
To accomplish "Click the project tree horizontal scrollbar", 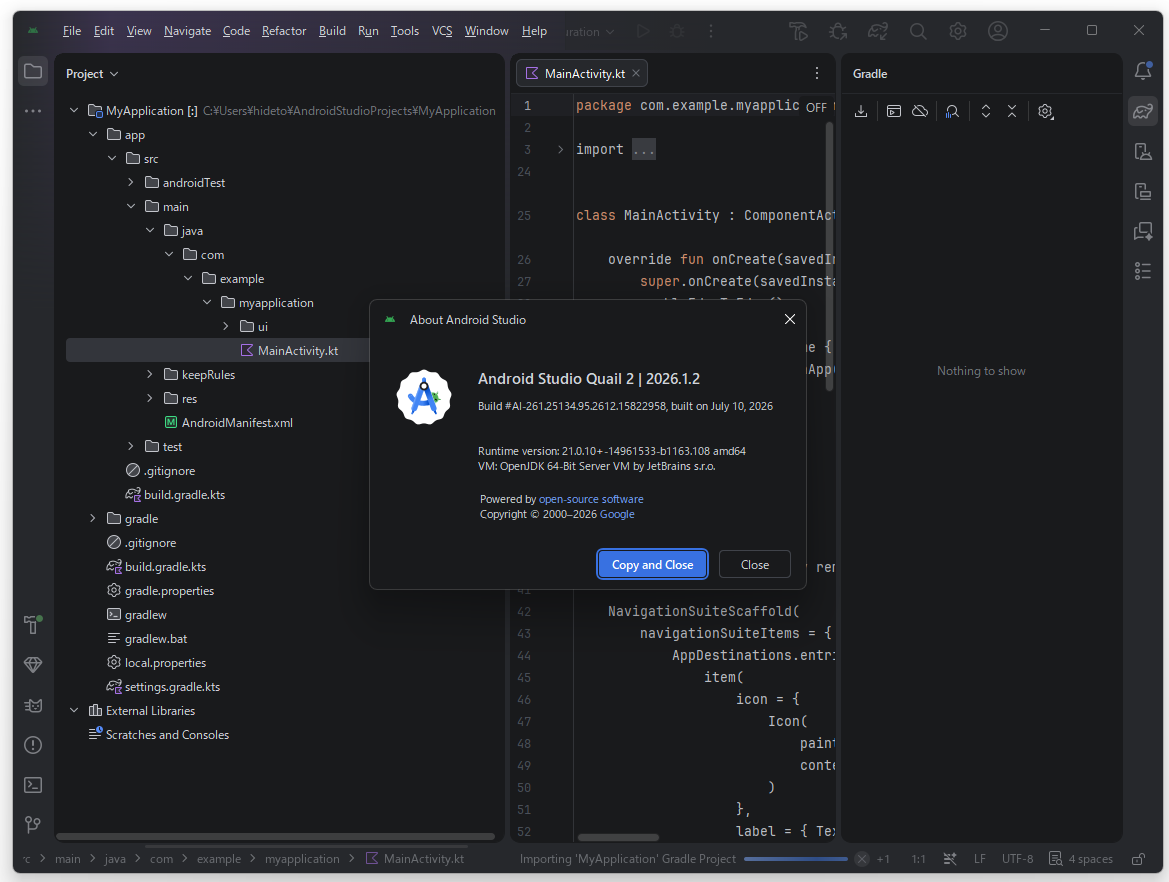I will click(275, 837).
